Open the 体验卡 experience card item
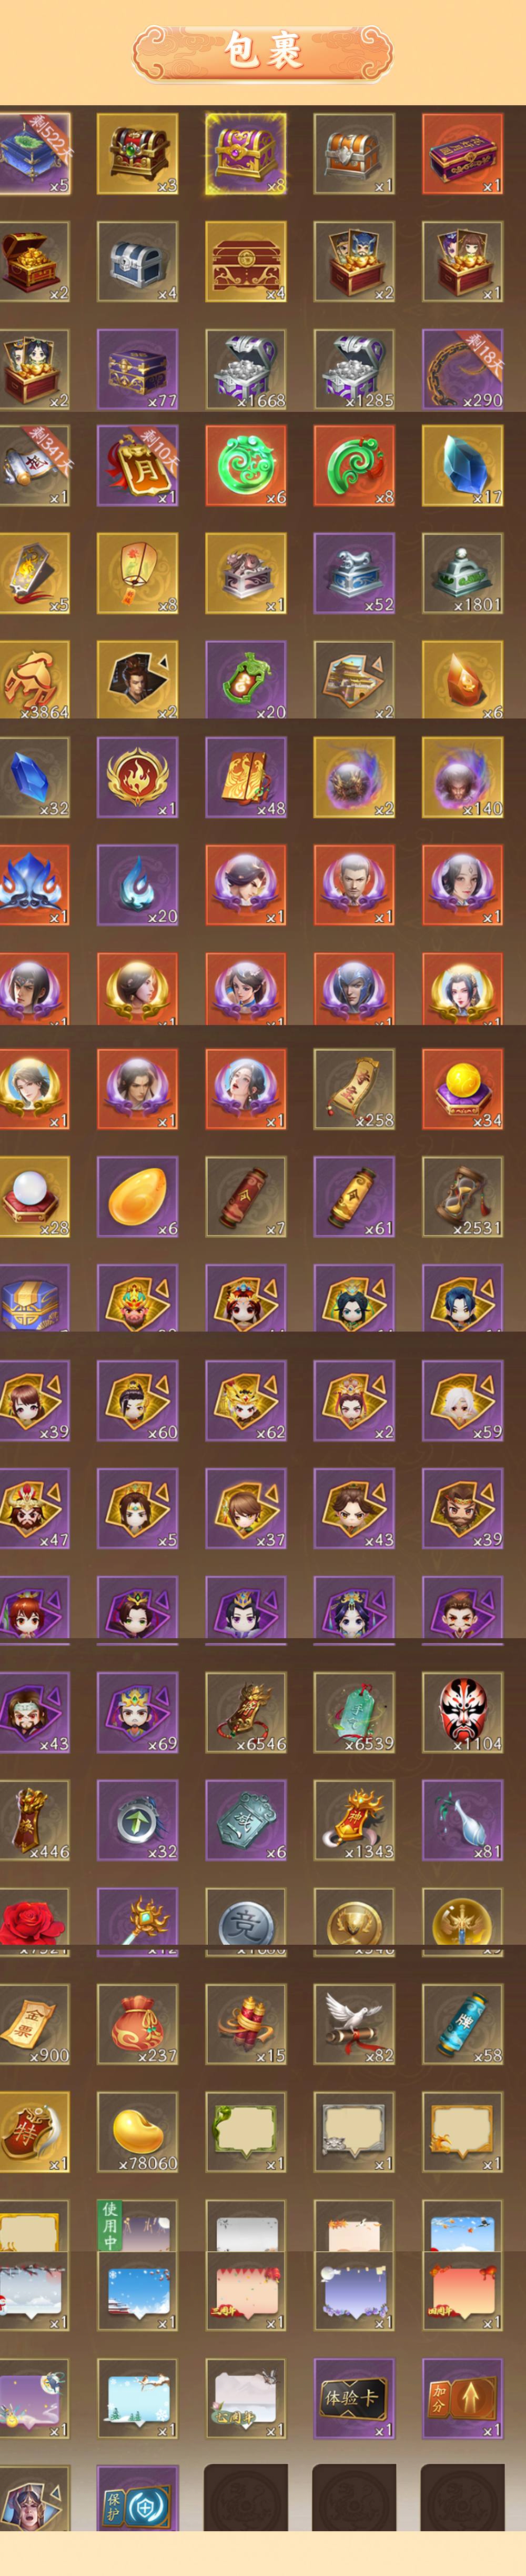This screenshot has height=2576, width=526. [354, 2398]
